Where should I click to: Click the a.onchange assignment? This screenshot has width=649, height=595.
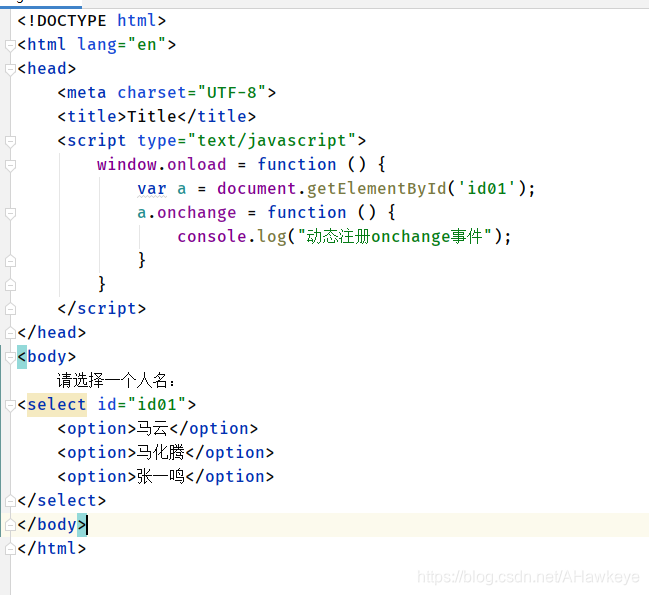point(267,213)
